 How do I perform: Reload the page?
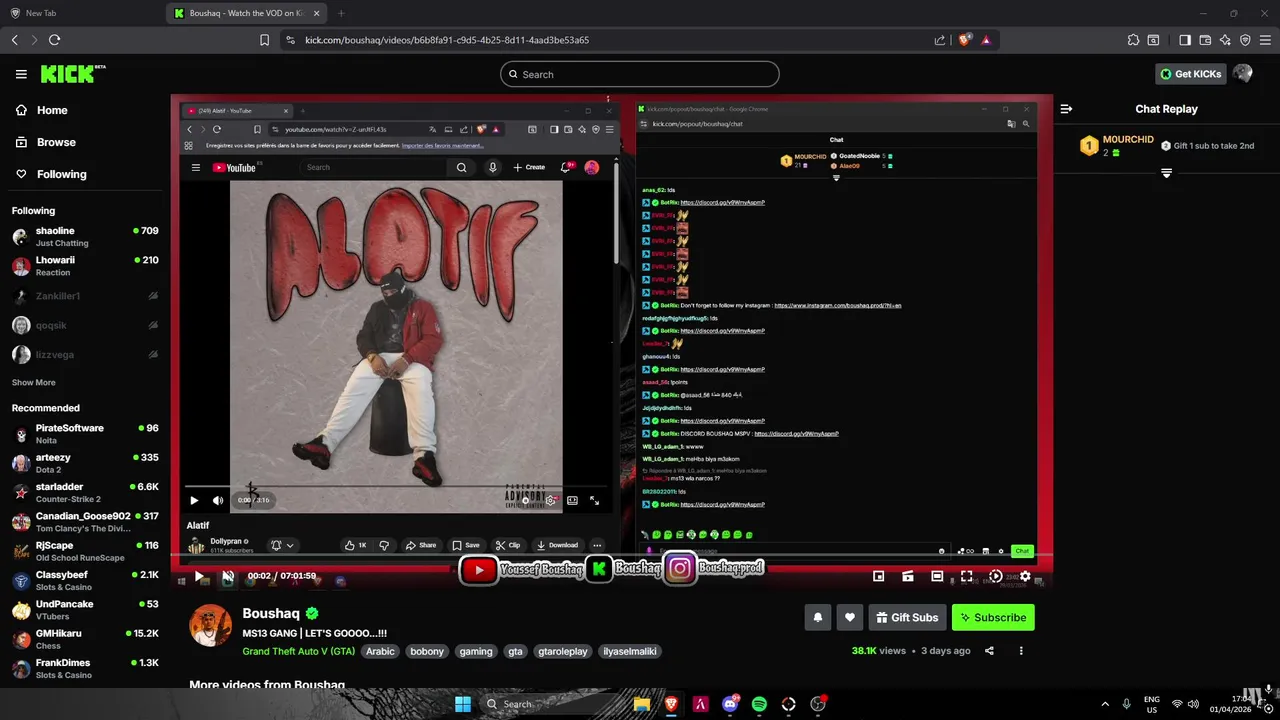pyautogui.click(x=54, y=40)
